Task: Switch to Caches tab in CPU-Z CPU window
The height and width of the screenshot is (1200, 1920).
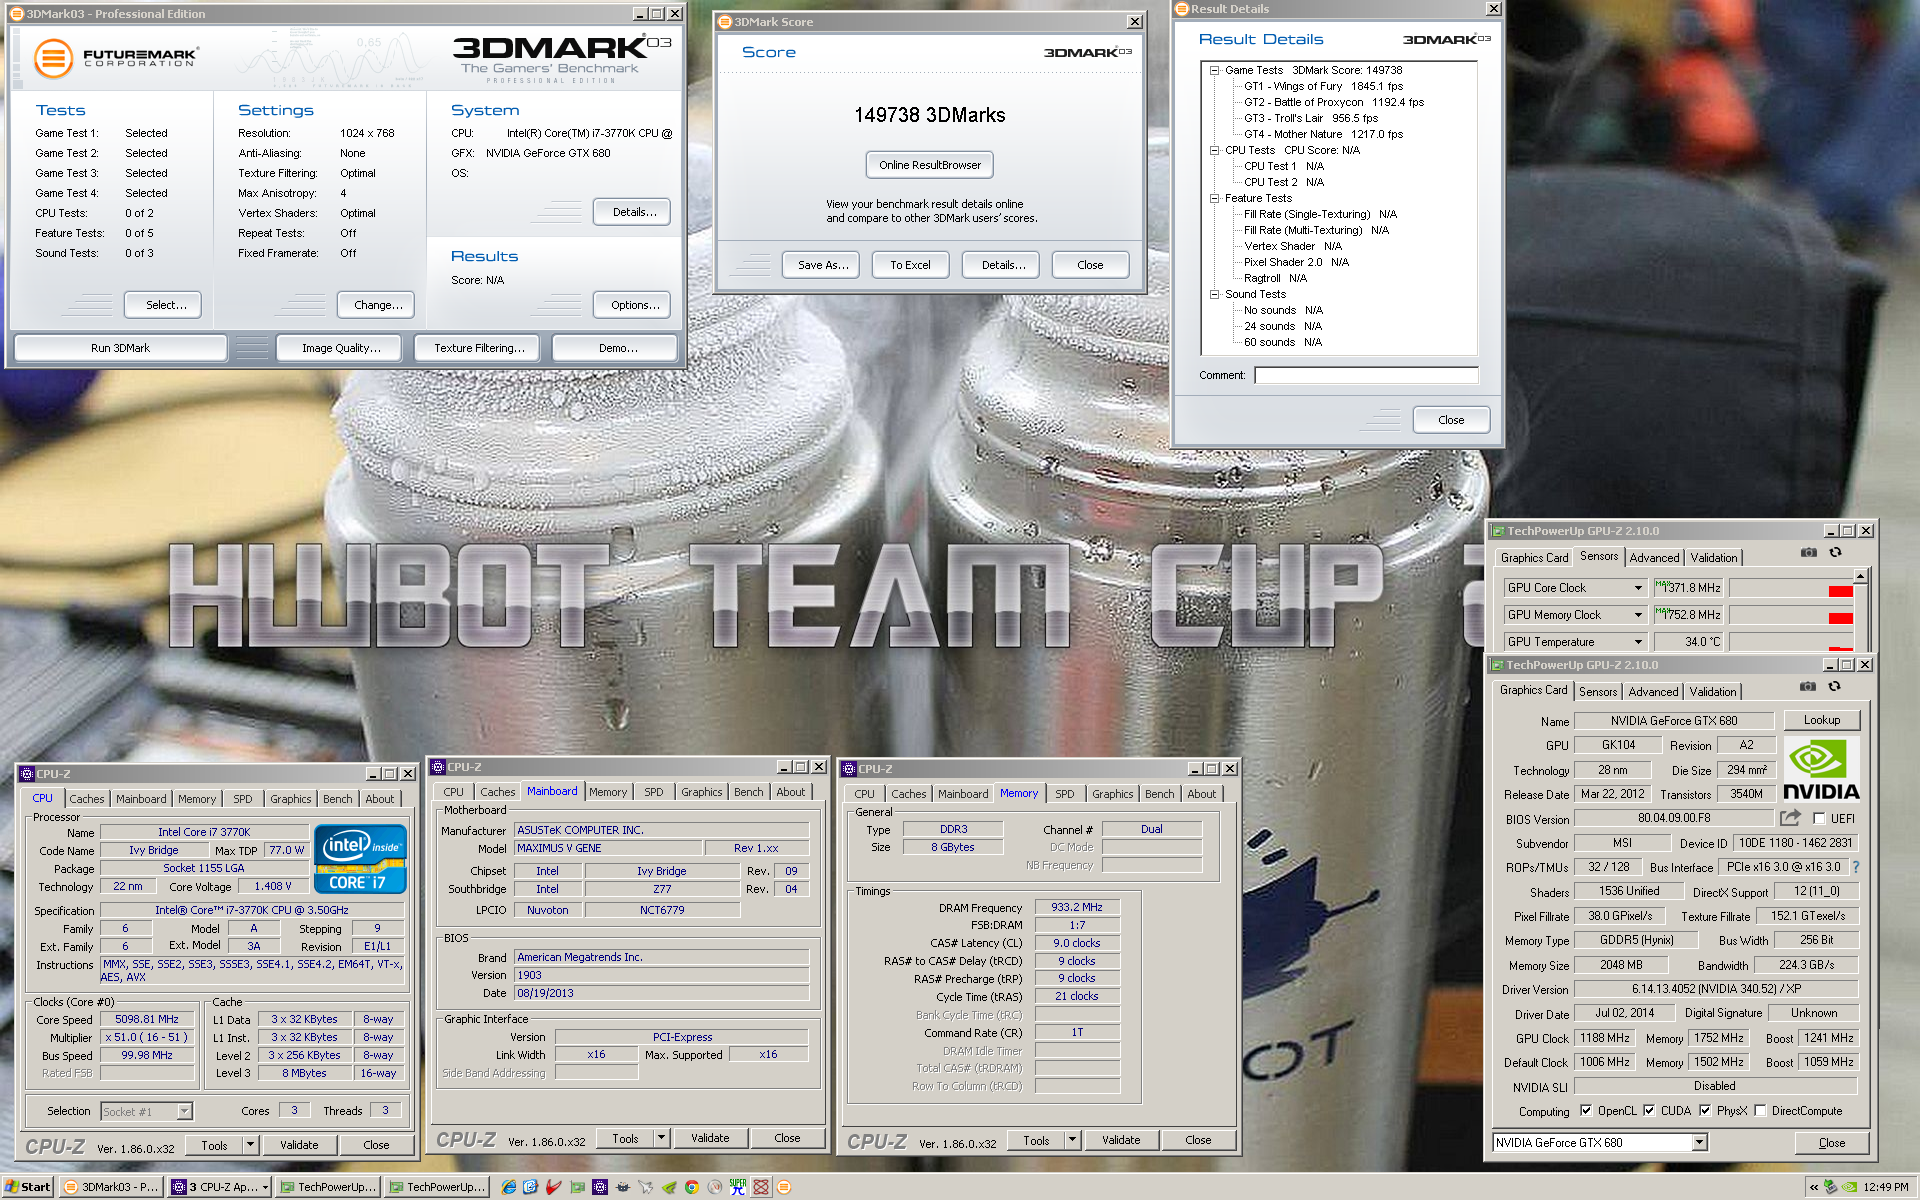Action: click(x=86, y=799)
